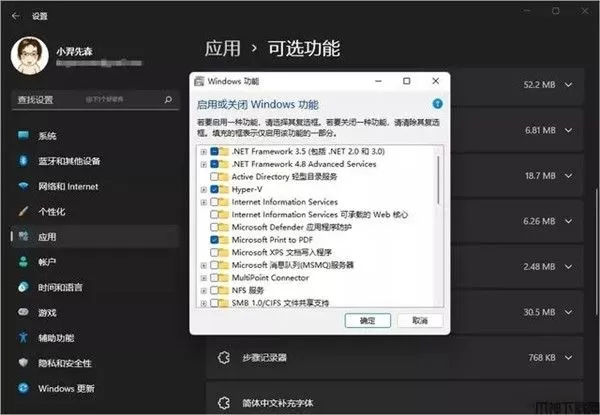Click the back arrow in Settings
Screen dimensions: 600x415
(x=16, y=16)
